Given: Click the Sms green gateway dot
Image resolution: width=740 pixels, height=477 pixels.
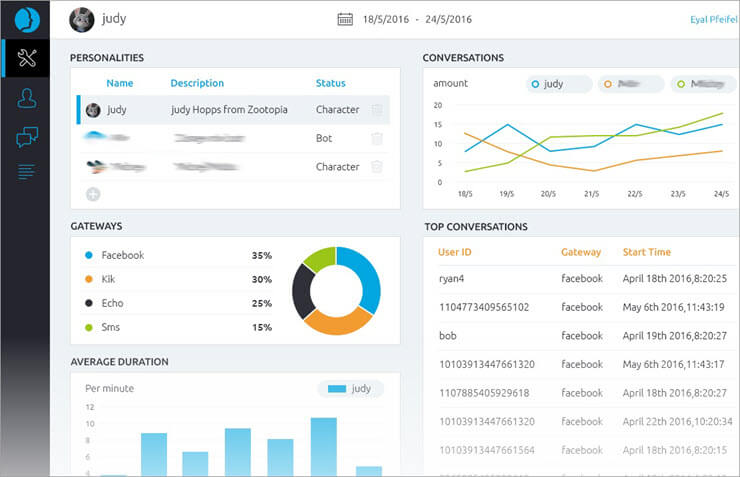Looking at the screenshot, I should click(89, 327).
